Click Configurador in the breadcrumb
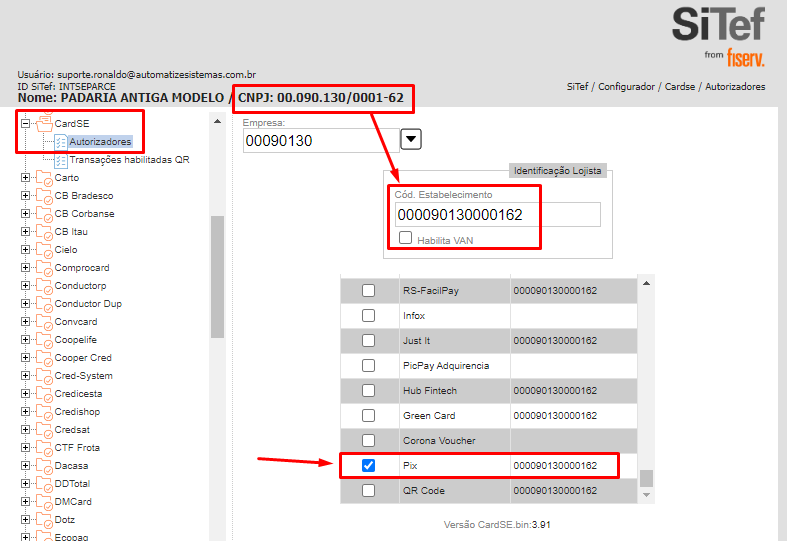787x541 pixels. (626, 87)
